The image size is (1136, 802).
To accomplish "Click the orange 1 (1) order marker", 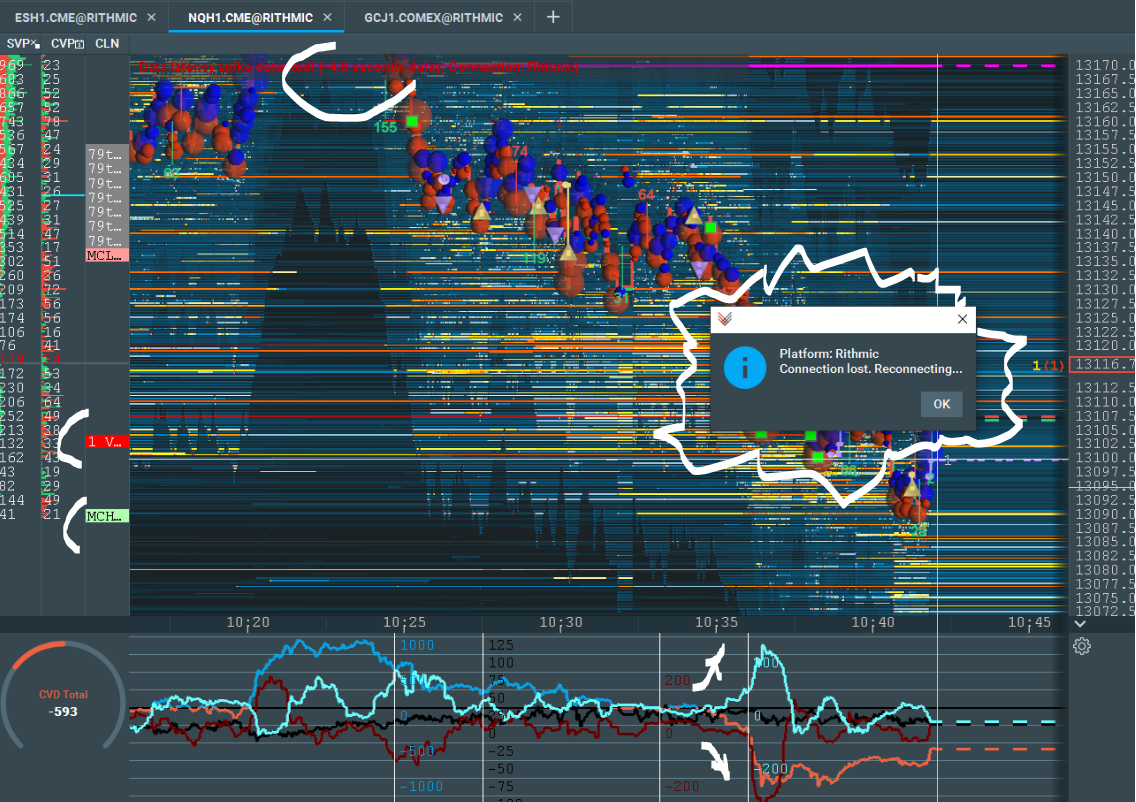I will (x=1048, y=365).
